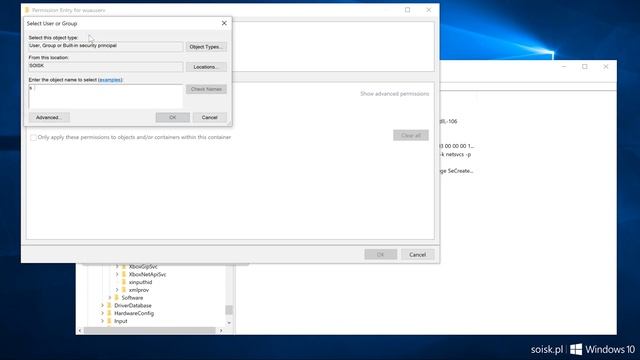Minimize the Registry Editor window
This screenshot has height=360, width=640.
[564, 67]
